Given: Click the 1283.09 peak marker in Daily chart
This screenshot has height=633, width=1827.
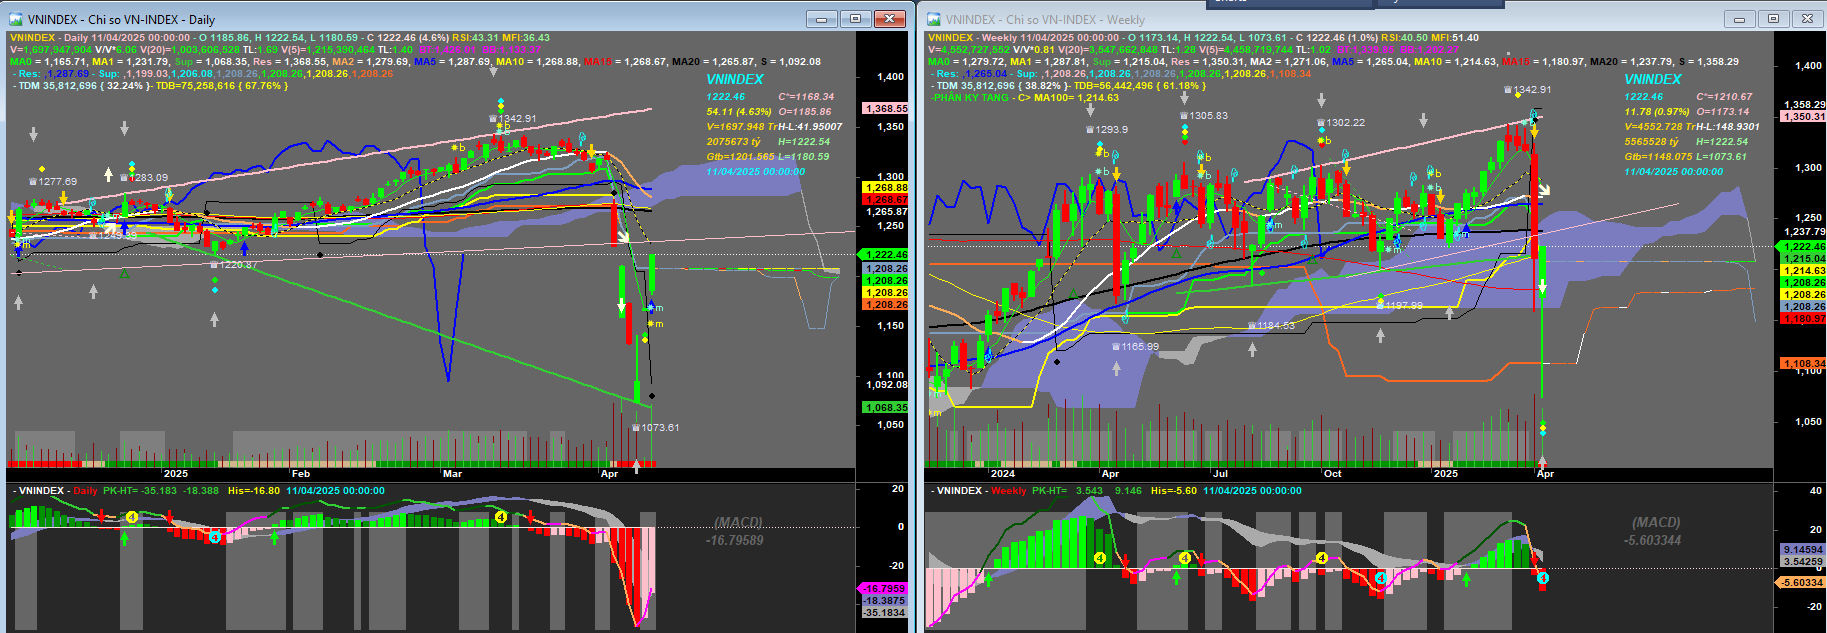Looking at the screenshot, I should pyautogui.click(x=144, y=178).
